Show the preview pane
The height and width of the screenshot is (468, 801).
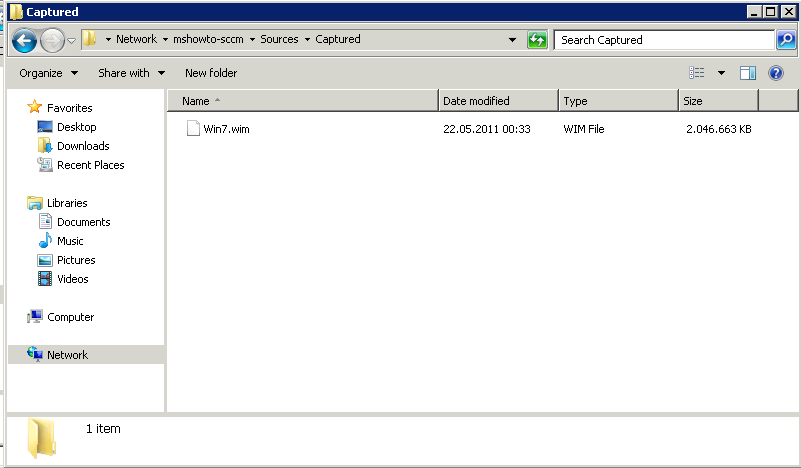748,73
